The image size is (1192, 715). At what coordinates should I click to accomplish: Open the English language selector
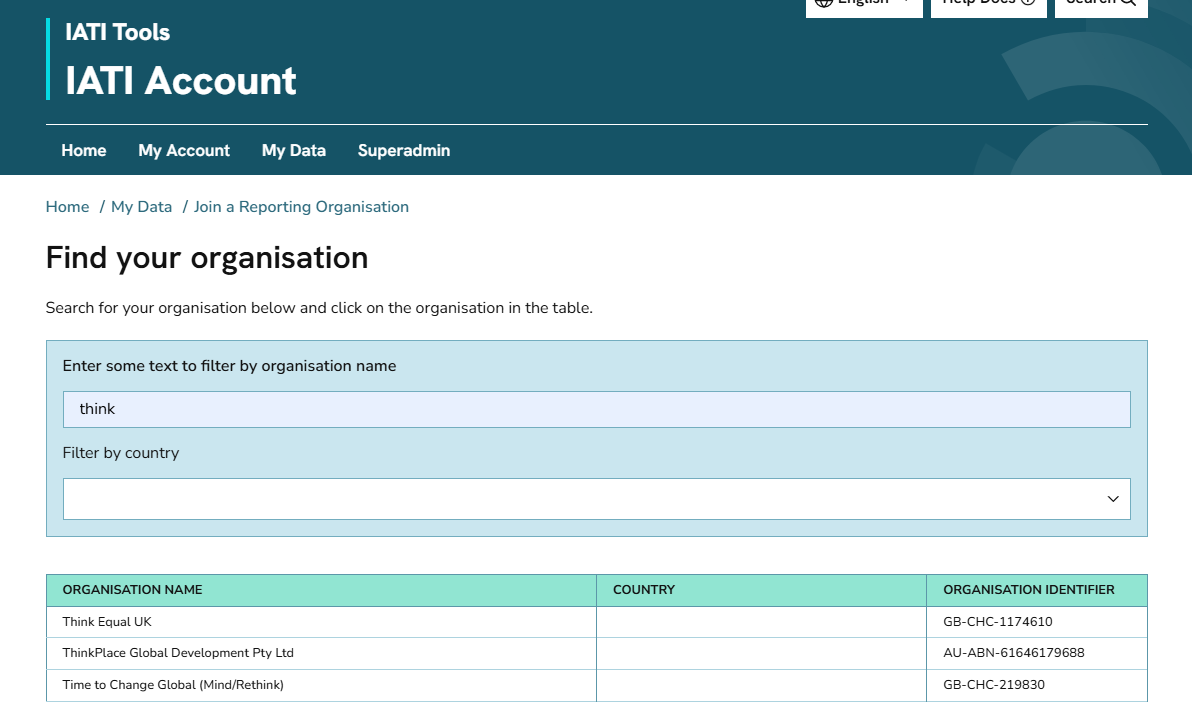point(863,4)
